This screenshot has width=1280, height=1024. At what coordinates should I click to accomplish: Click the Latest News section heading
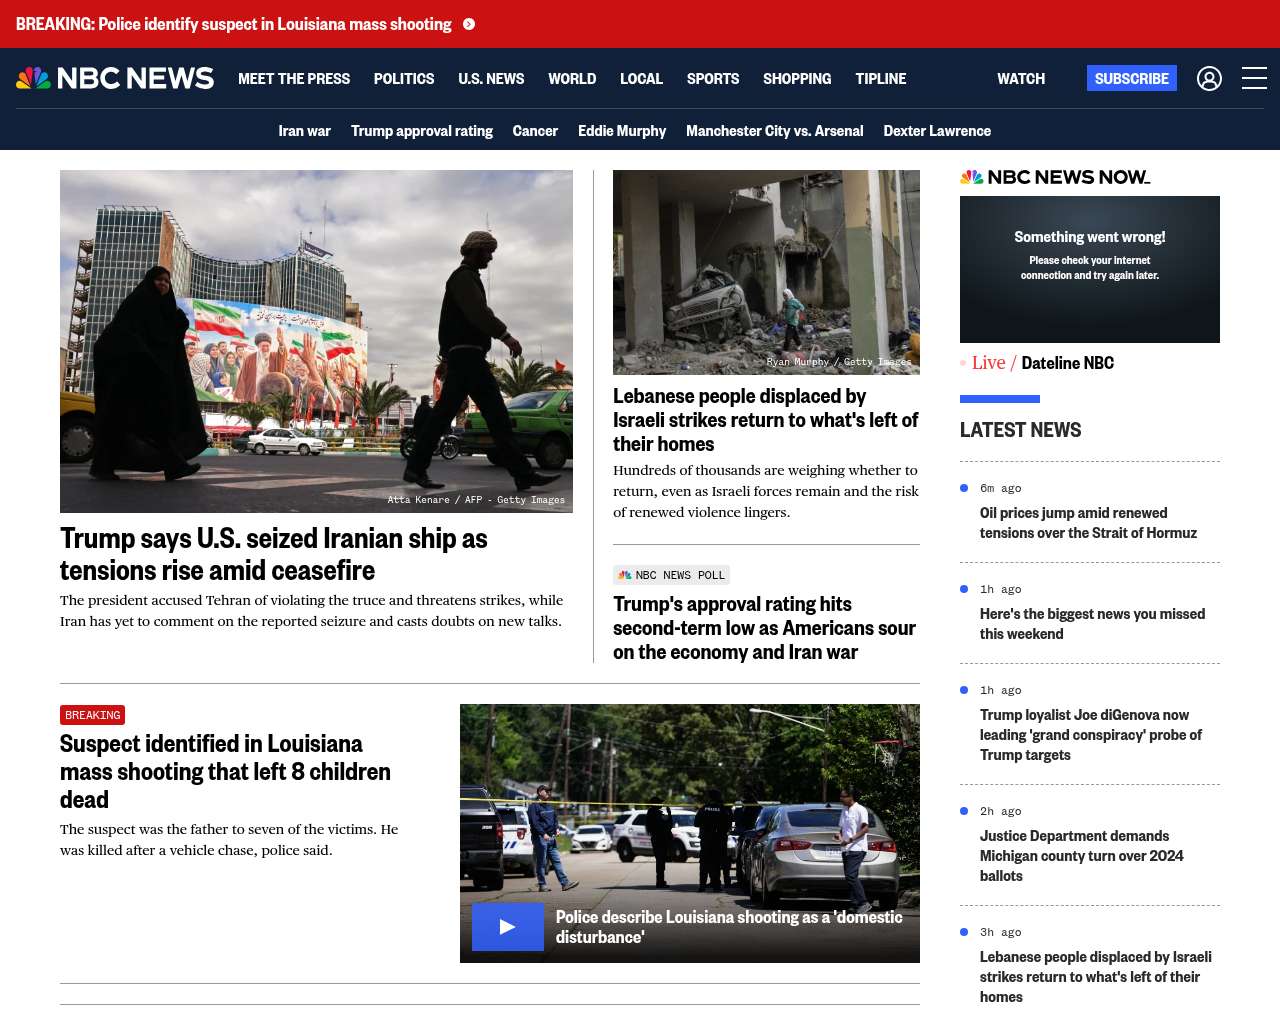[x=1020, y=430]
